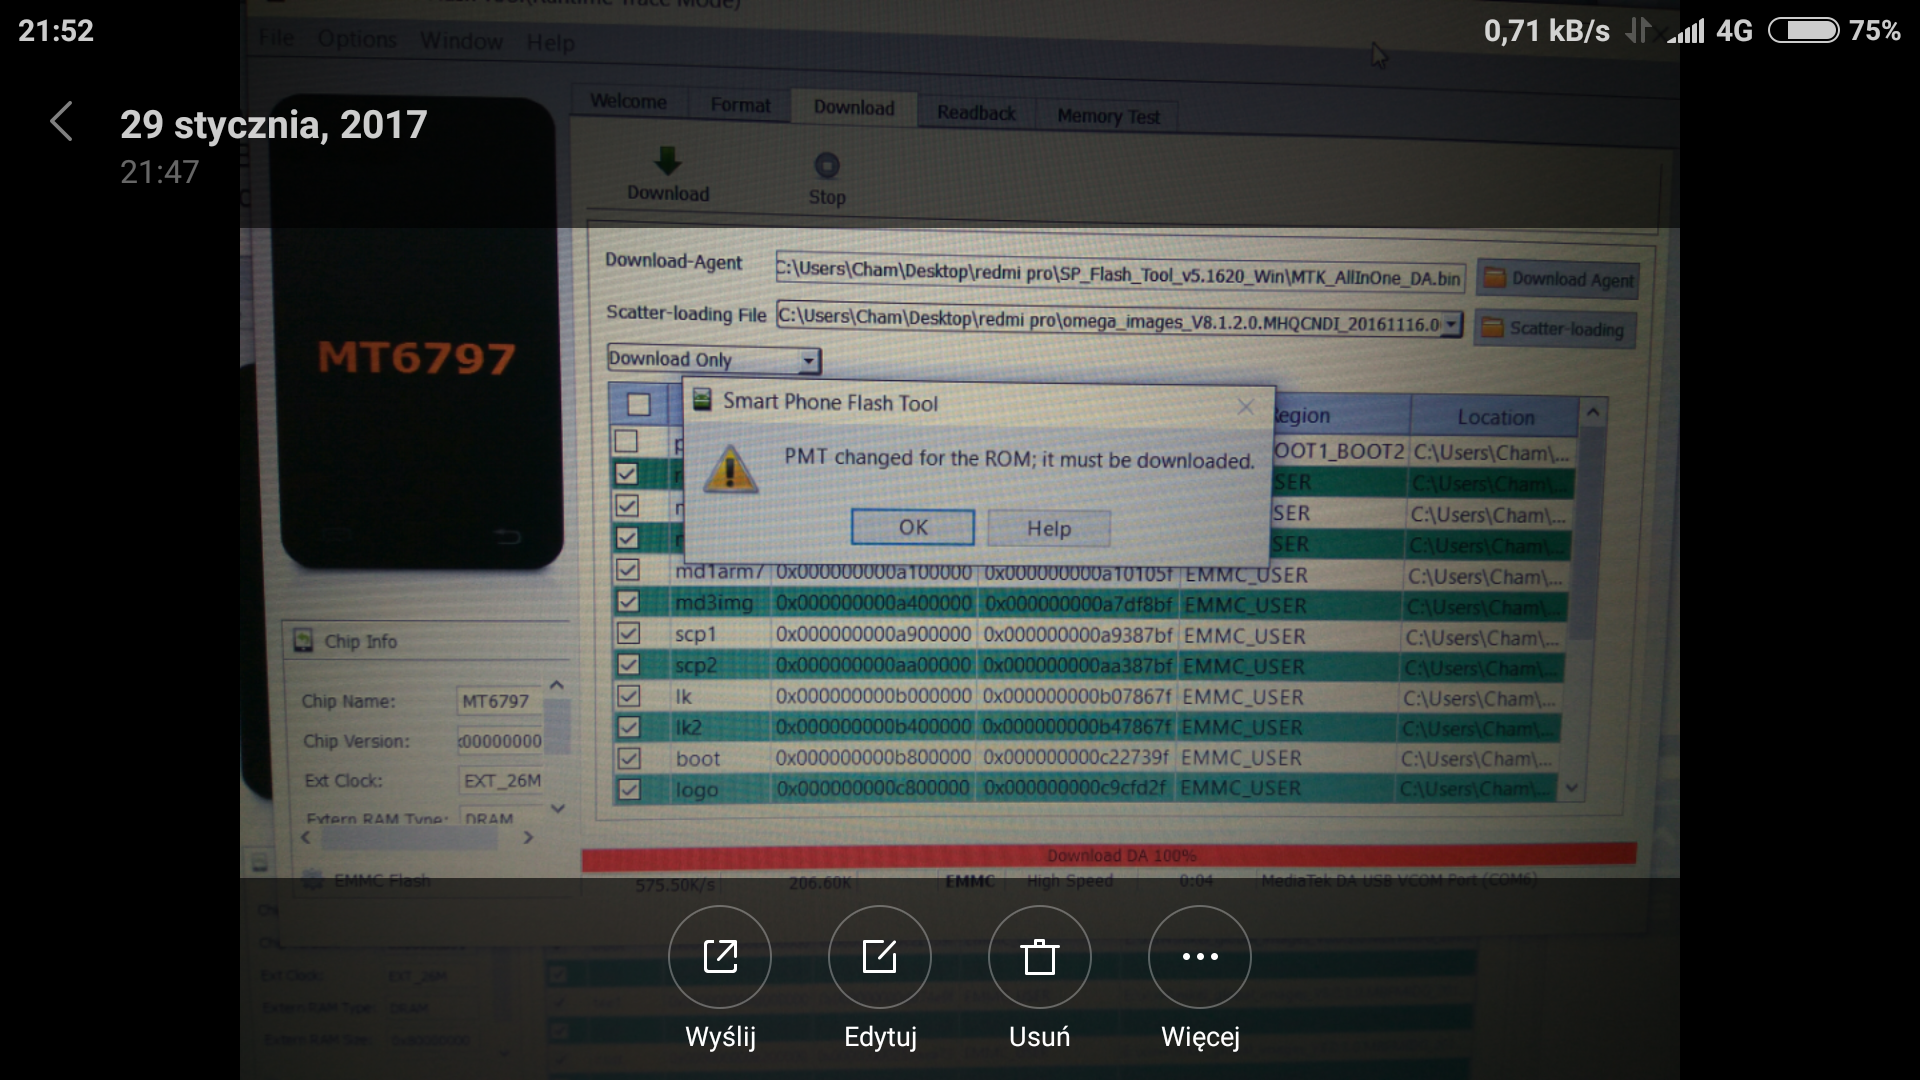Click the Stop icon in the toolbar
Screen dimensions: 1920x1080
pyautogui.click(x=827, y=166)
